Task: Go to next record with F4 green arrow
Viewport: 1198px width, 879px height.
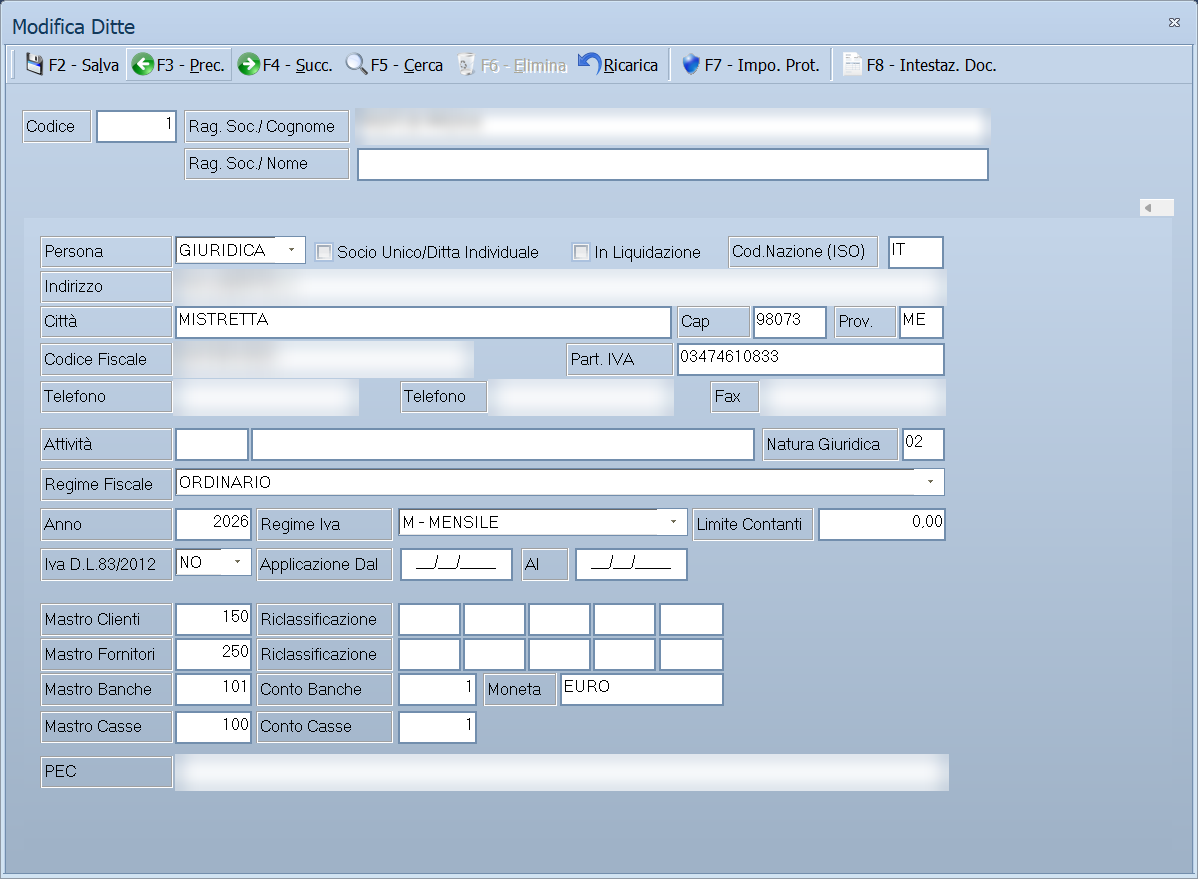Action: click(248, 65)
